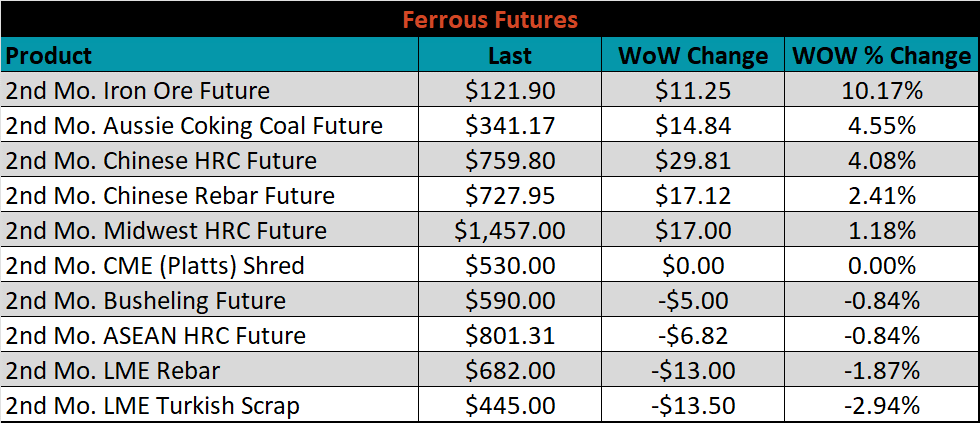Viewport: 980px width, 423px height.
Task: Select the 2nd Mo. LME Rebar label
Action: click(112, 371)
